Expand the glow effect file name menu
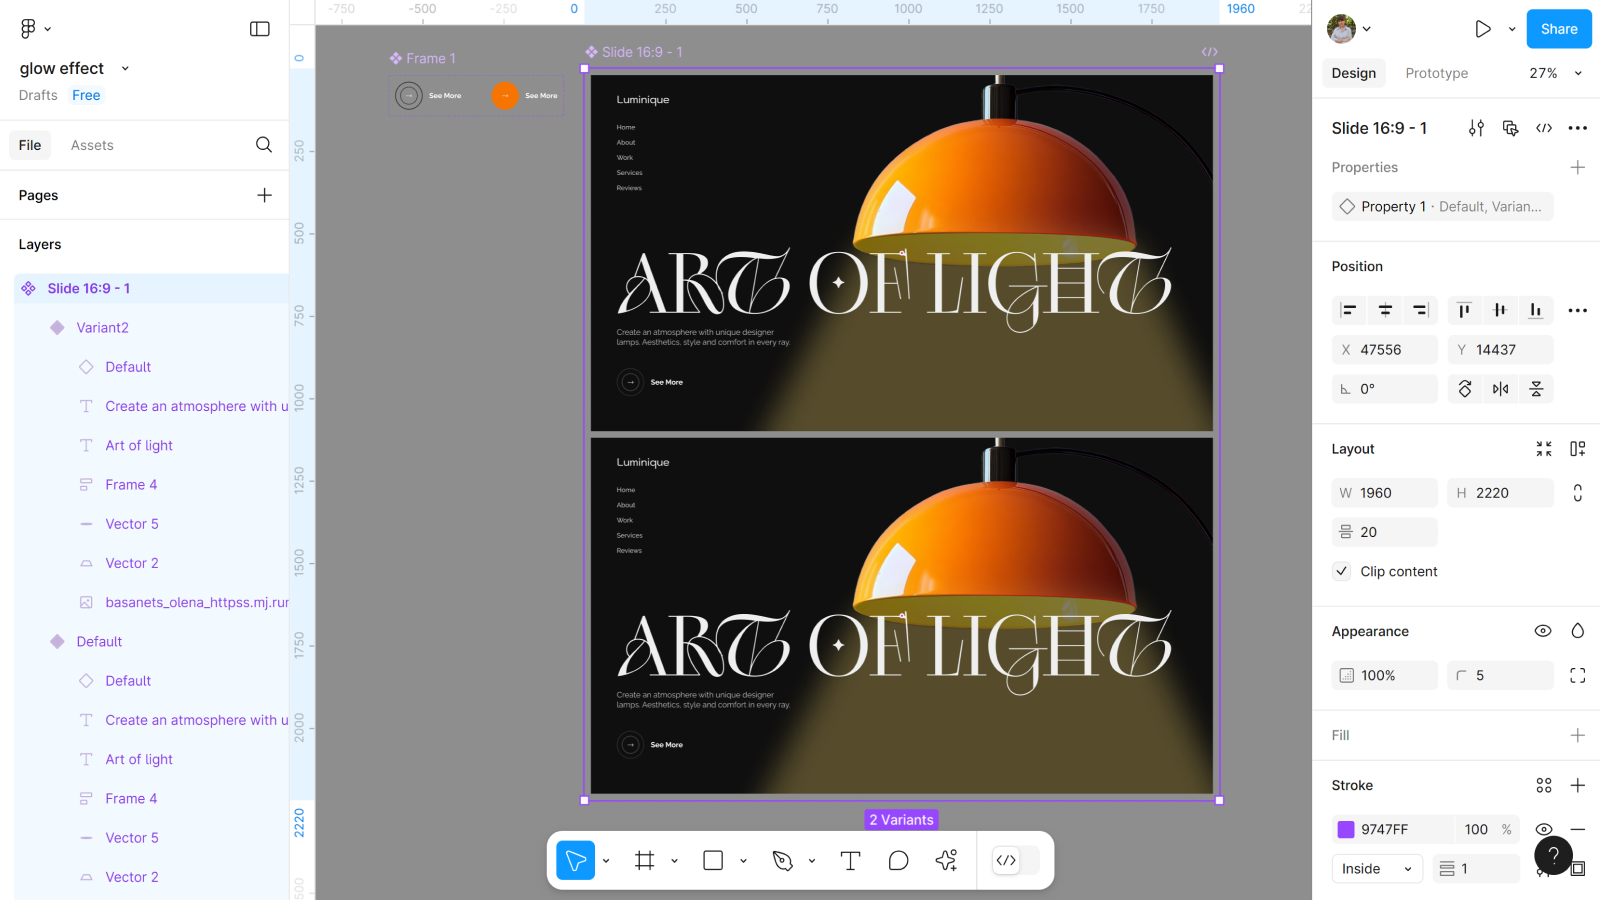Screen dimensions: 1600x900 pyautogui.click(x=125, y=69)
